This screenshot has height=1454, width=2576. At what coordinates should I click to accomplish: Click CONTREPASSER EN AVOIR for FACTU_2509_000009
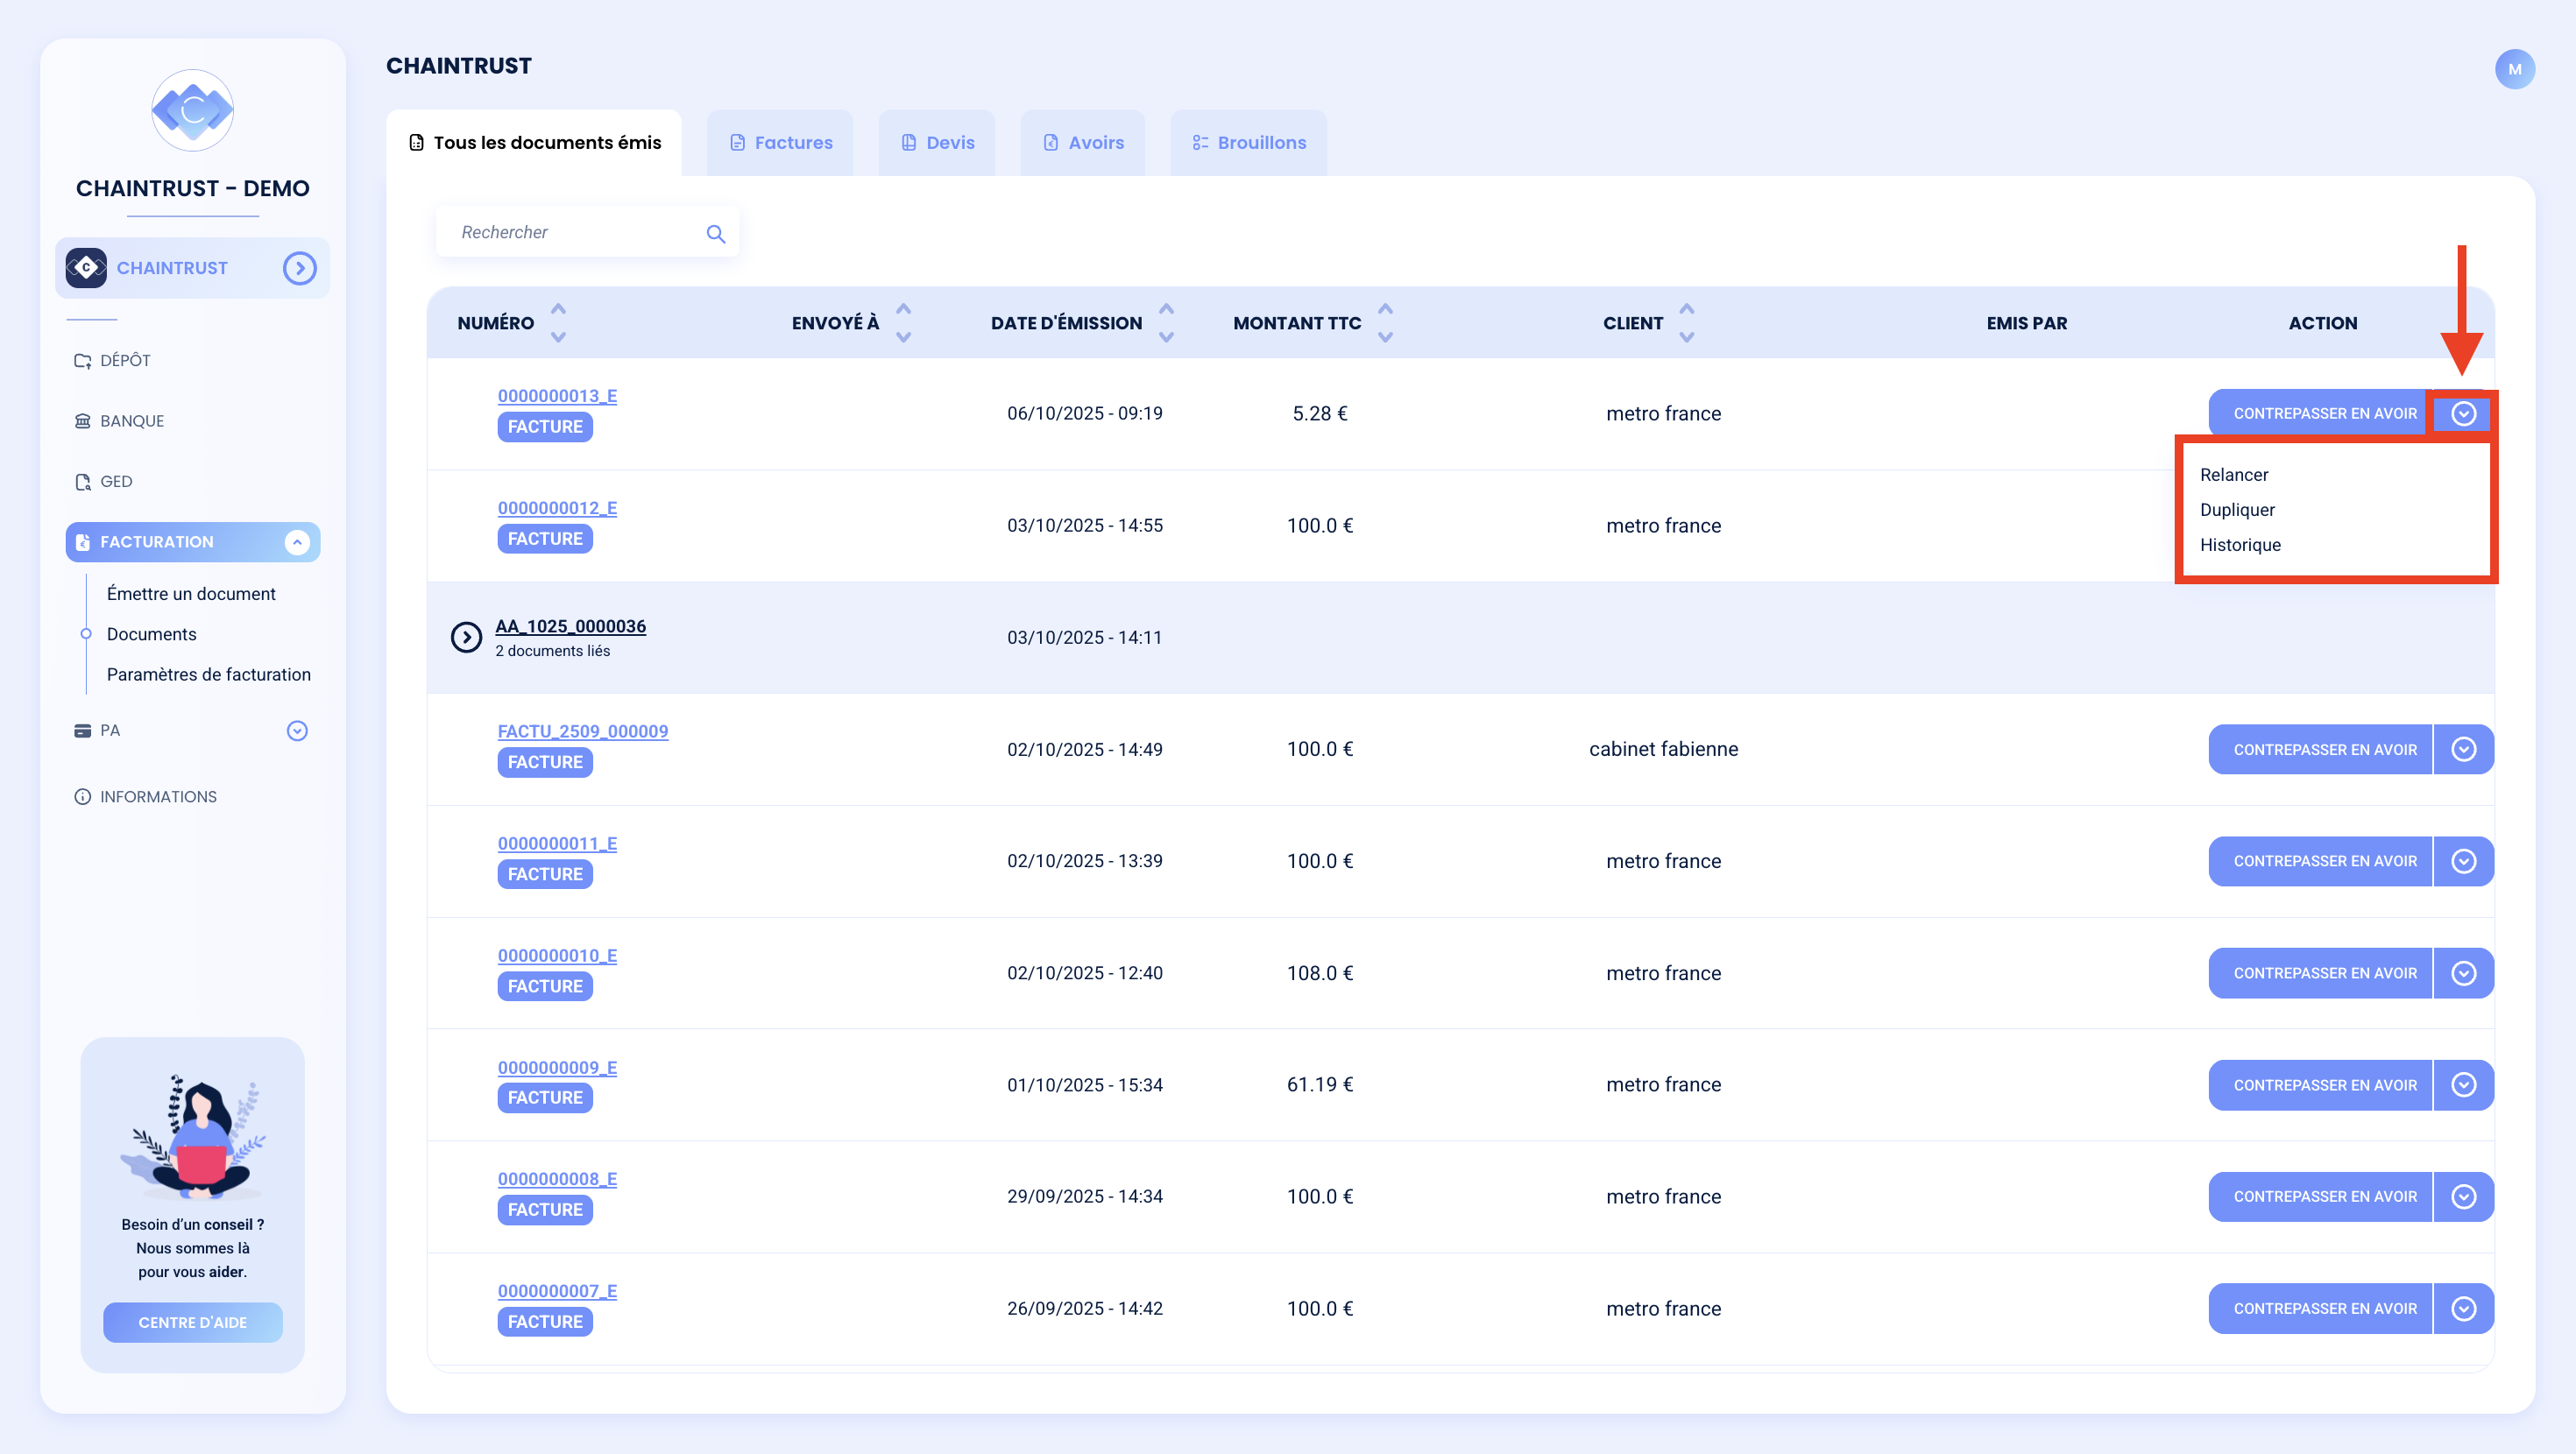(2321, 749)
